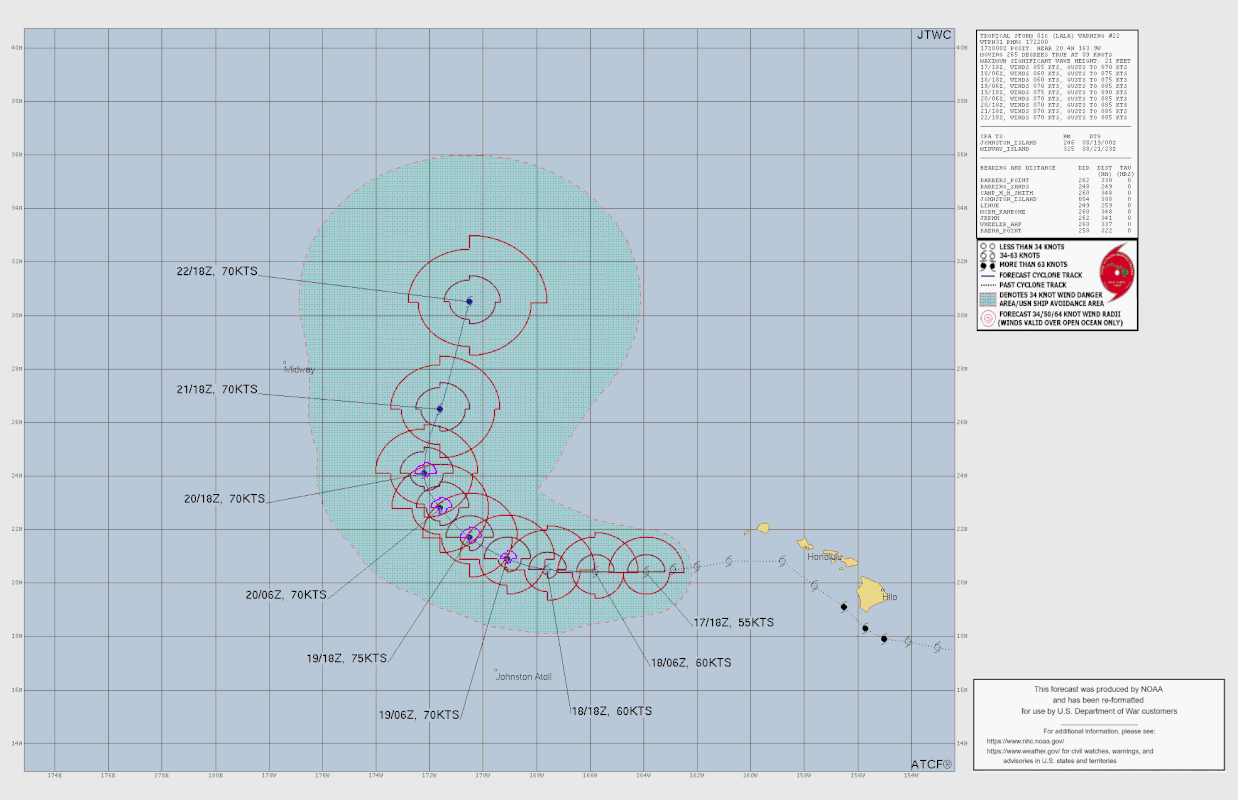Click the 18/18Z forecast position symbol
The width and height of the screenshot is (1238, 800).
pyautogui.click(x=548, y=568)
